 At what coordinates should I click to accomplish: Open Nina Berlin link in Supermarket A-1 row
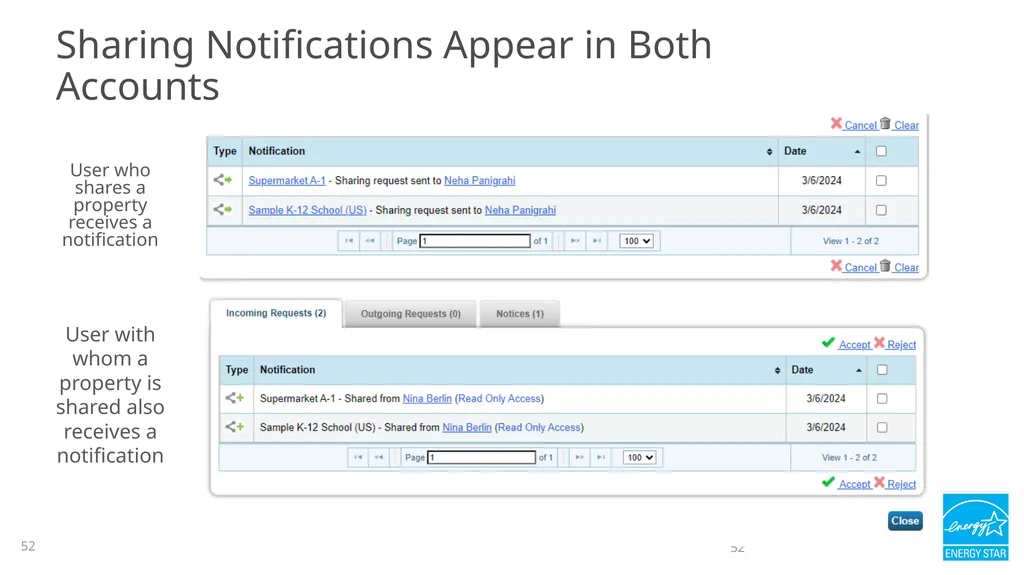[427, 398]
